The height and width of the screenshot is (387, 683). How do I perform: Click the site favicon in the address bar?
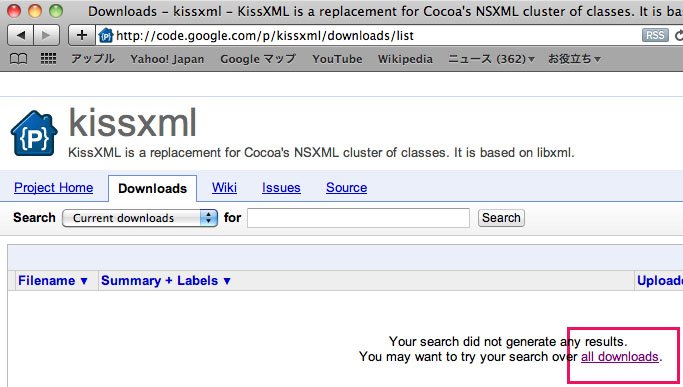pyautogui.click(x=106, y=36)
